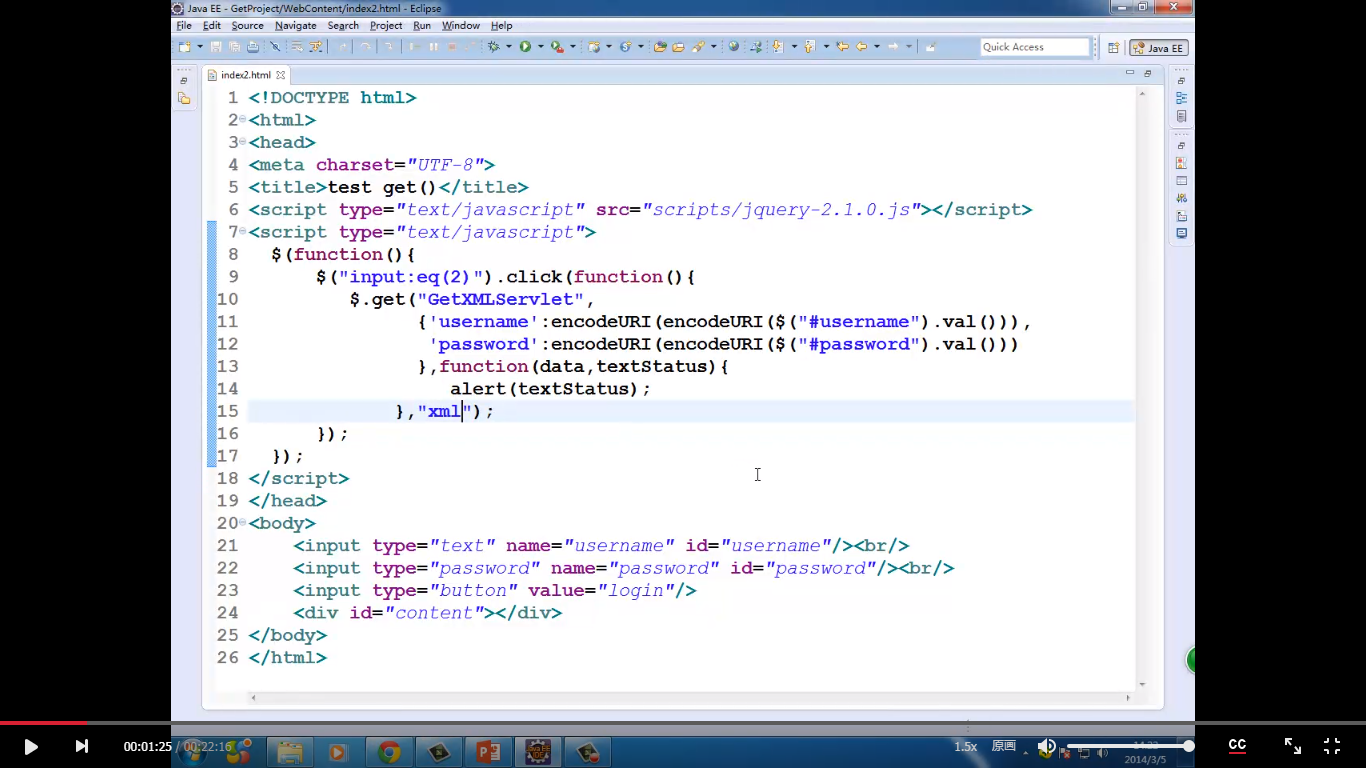This screenshot has height=768, width=1366.
Task: Click the 原画 quality button
Action: (x=1003, y=746)
